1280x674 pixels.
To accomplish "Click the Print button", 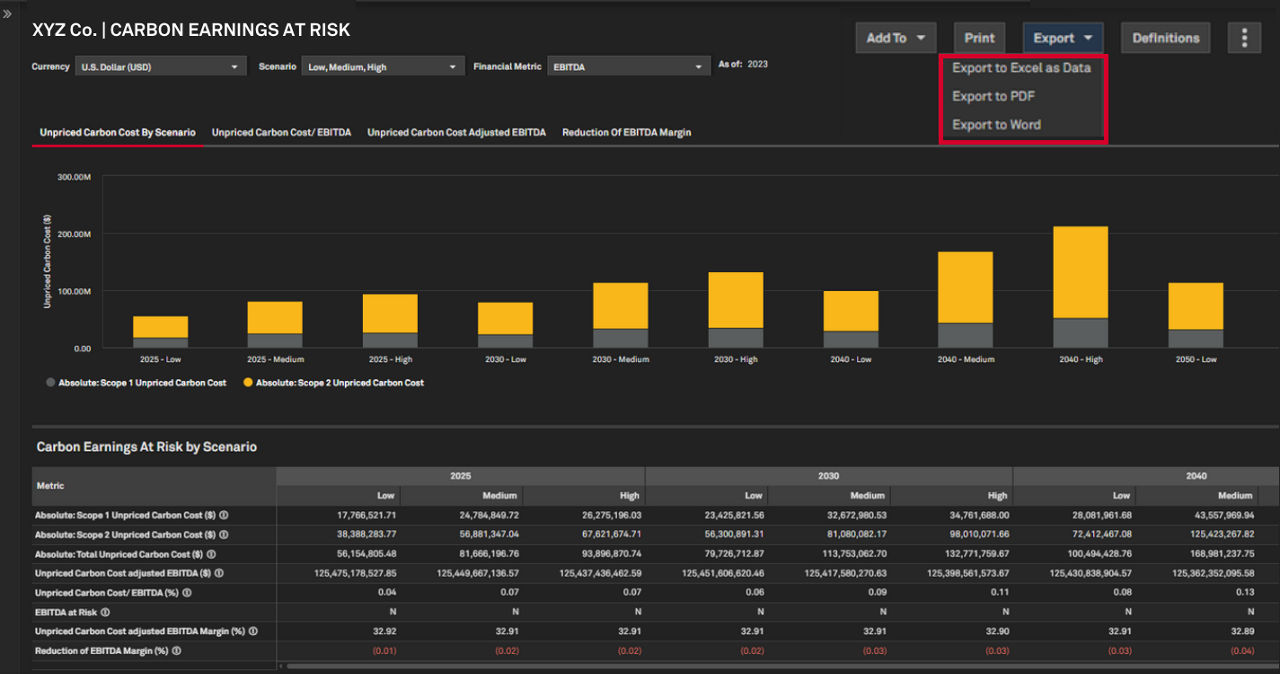I will tap(979, 38).
